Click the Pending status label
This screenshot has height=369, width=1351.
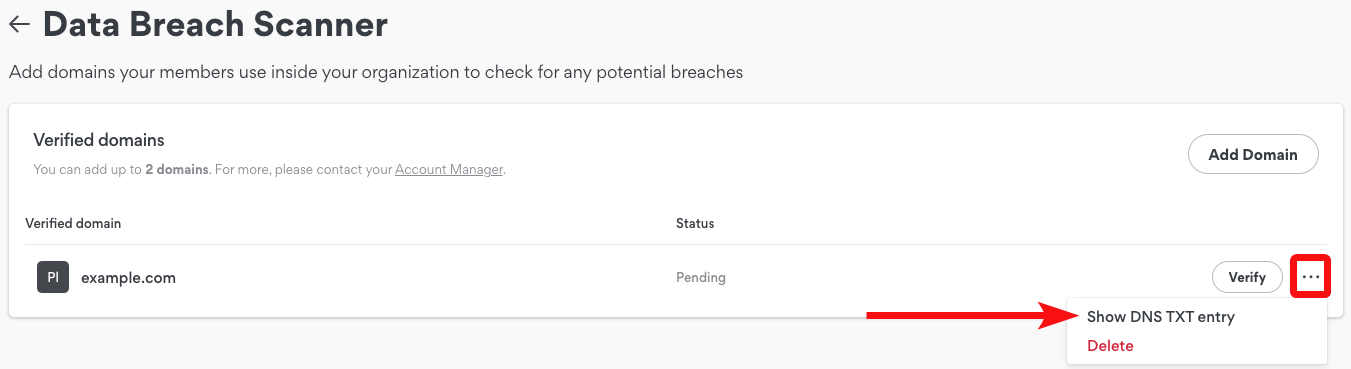[701, 277]
